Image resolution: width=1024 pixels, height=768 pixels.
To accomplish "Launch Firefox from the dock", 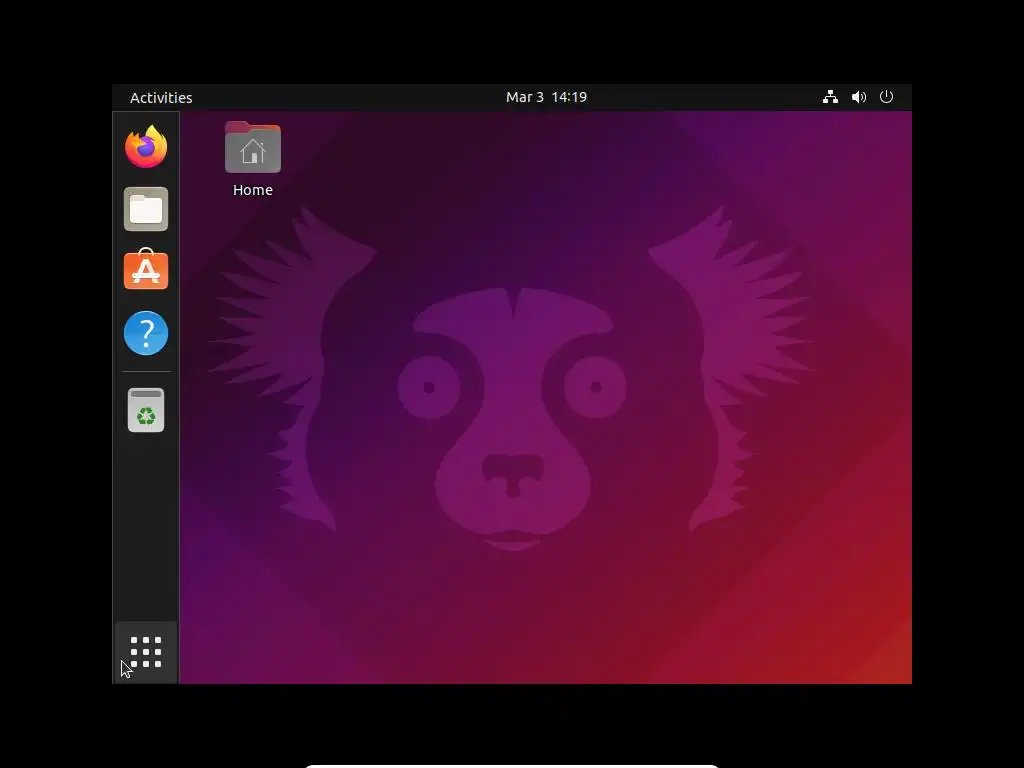I will click(146, 146).
